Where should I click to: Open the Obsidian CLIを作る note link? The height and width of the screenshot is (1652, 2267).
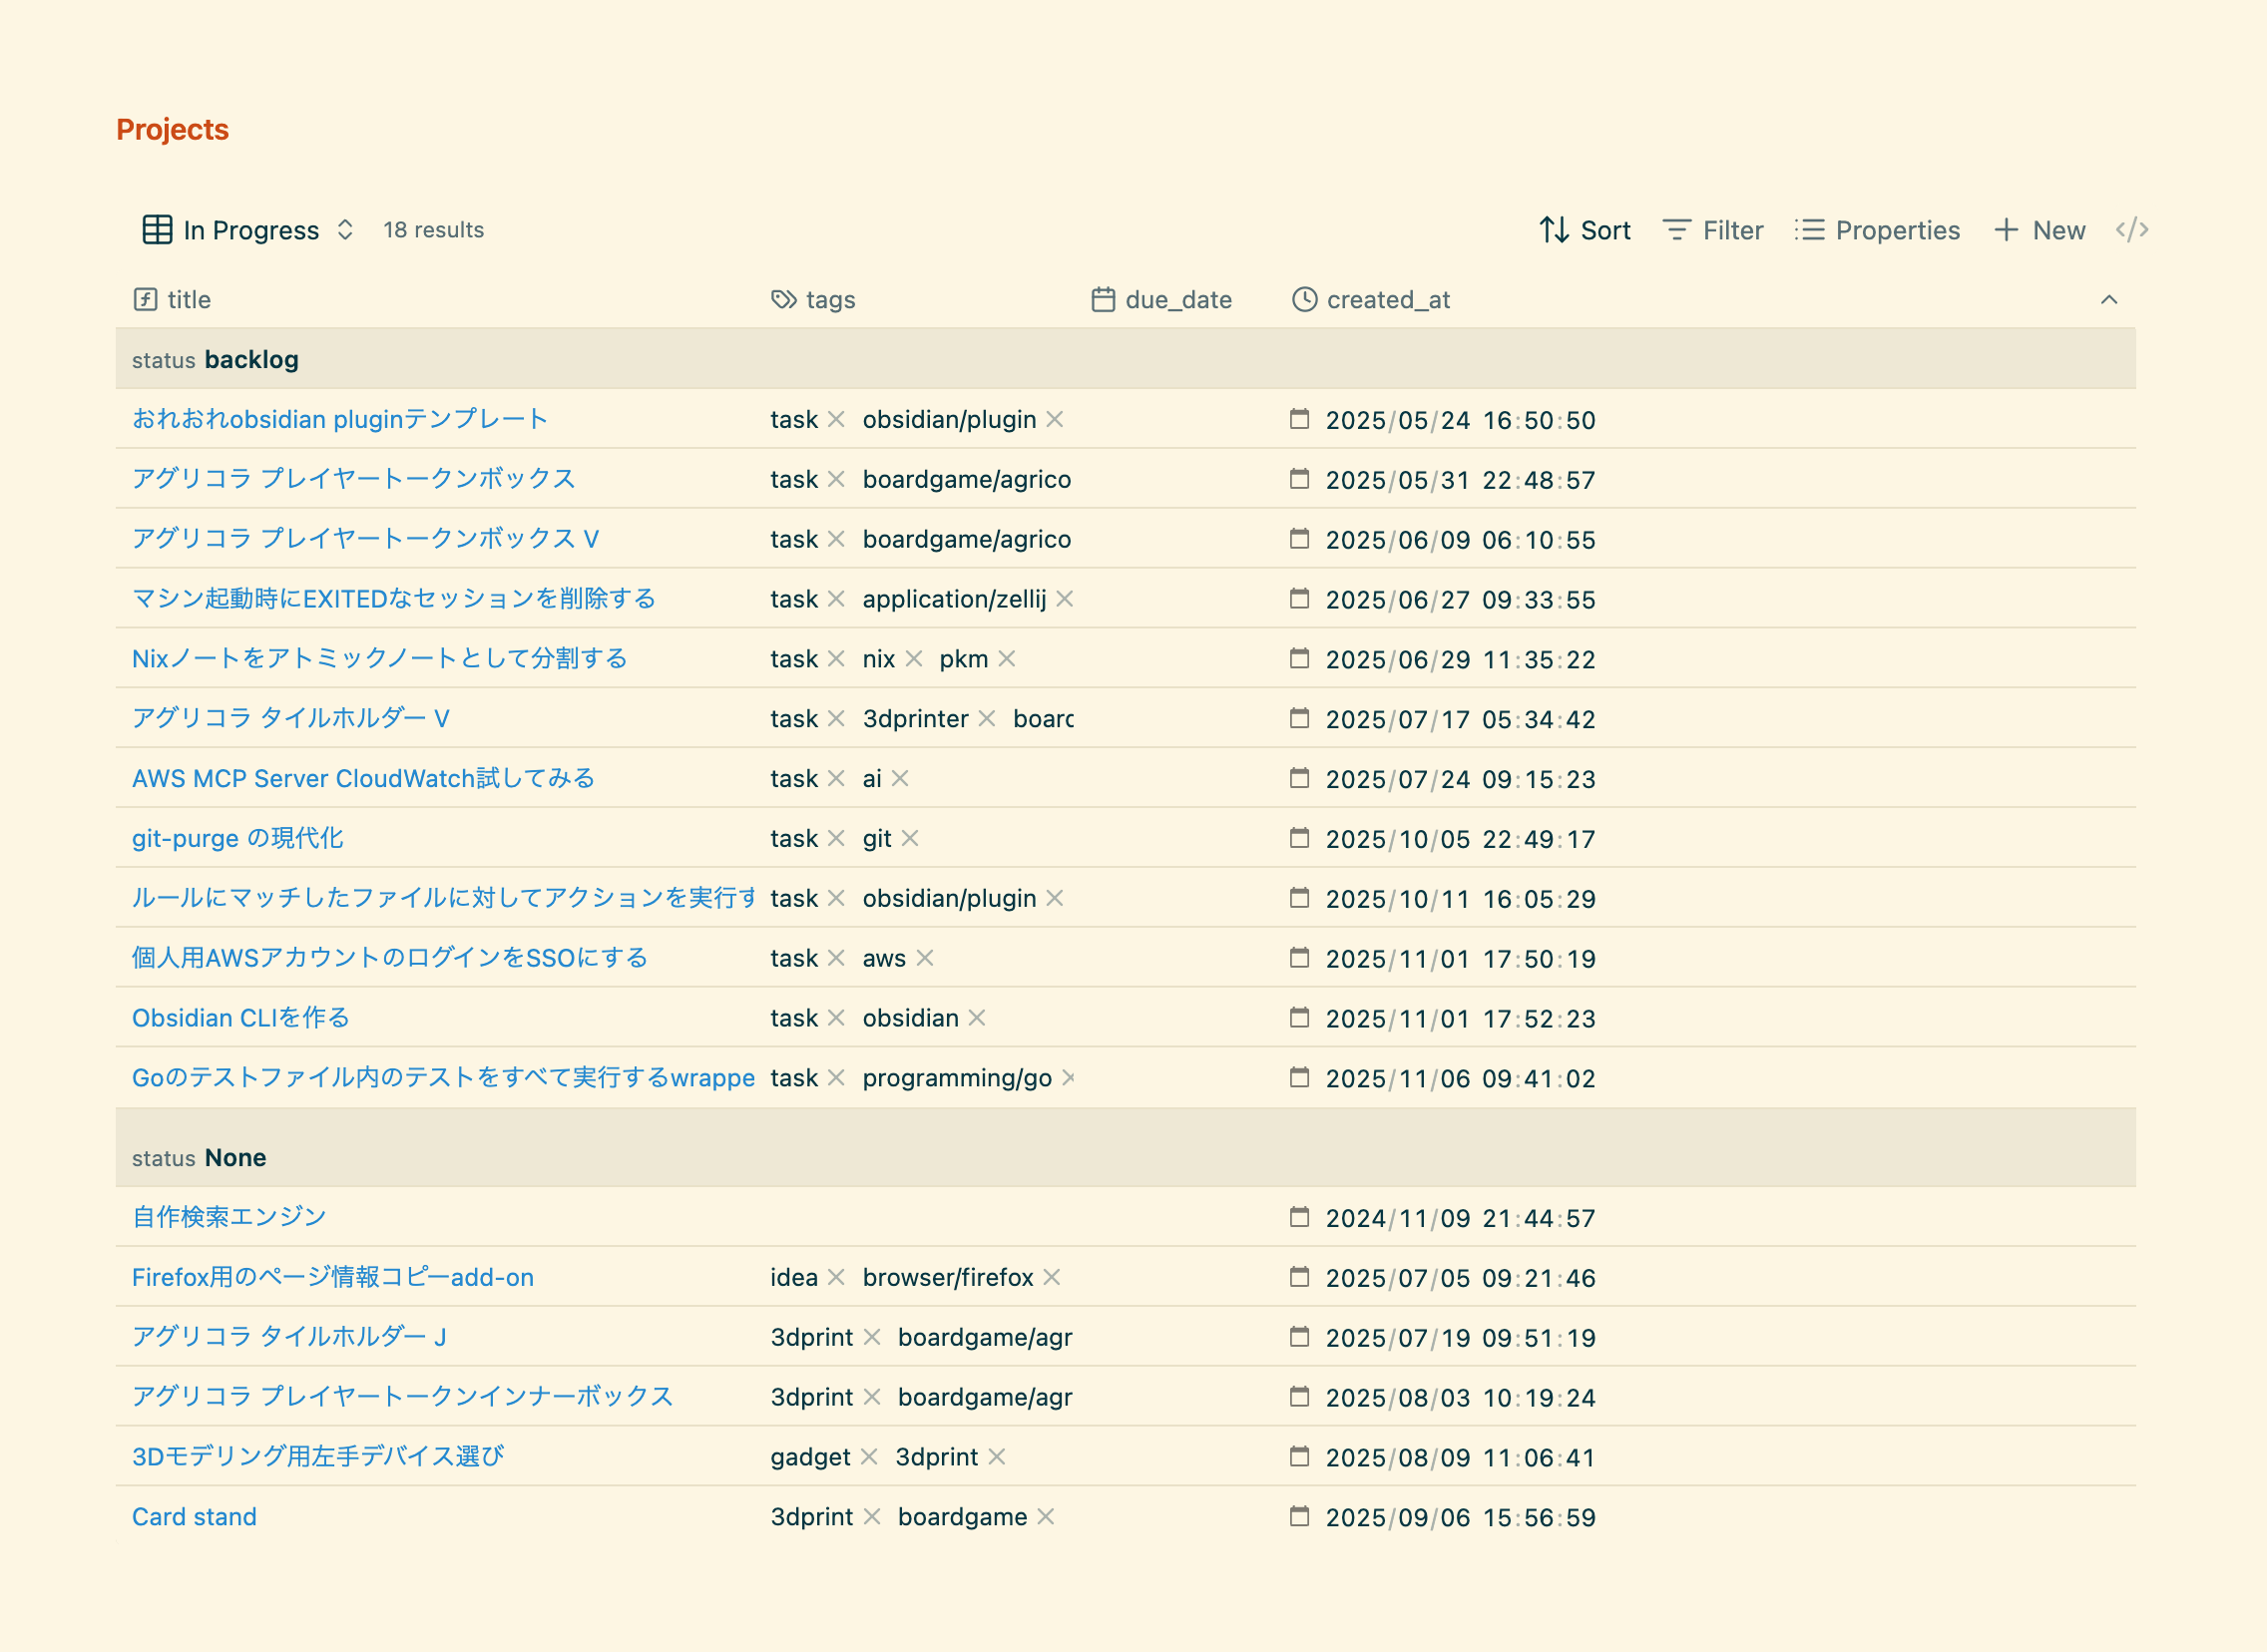click(x=241, y=1018)
